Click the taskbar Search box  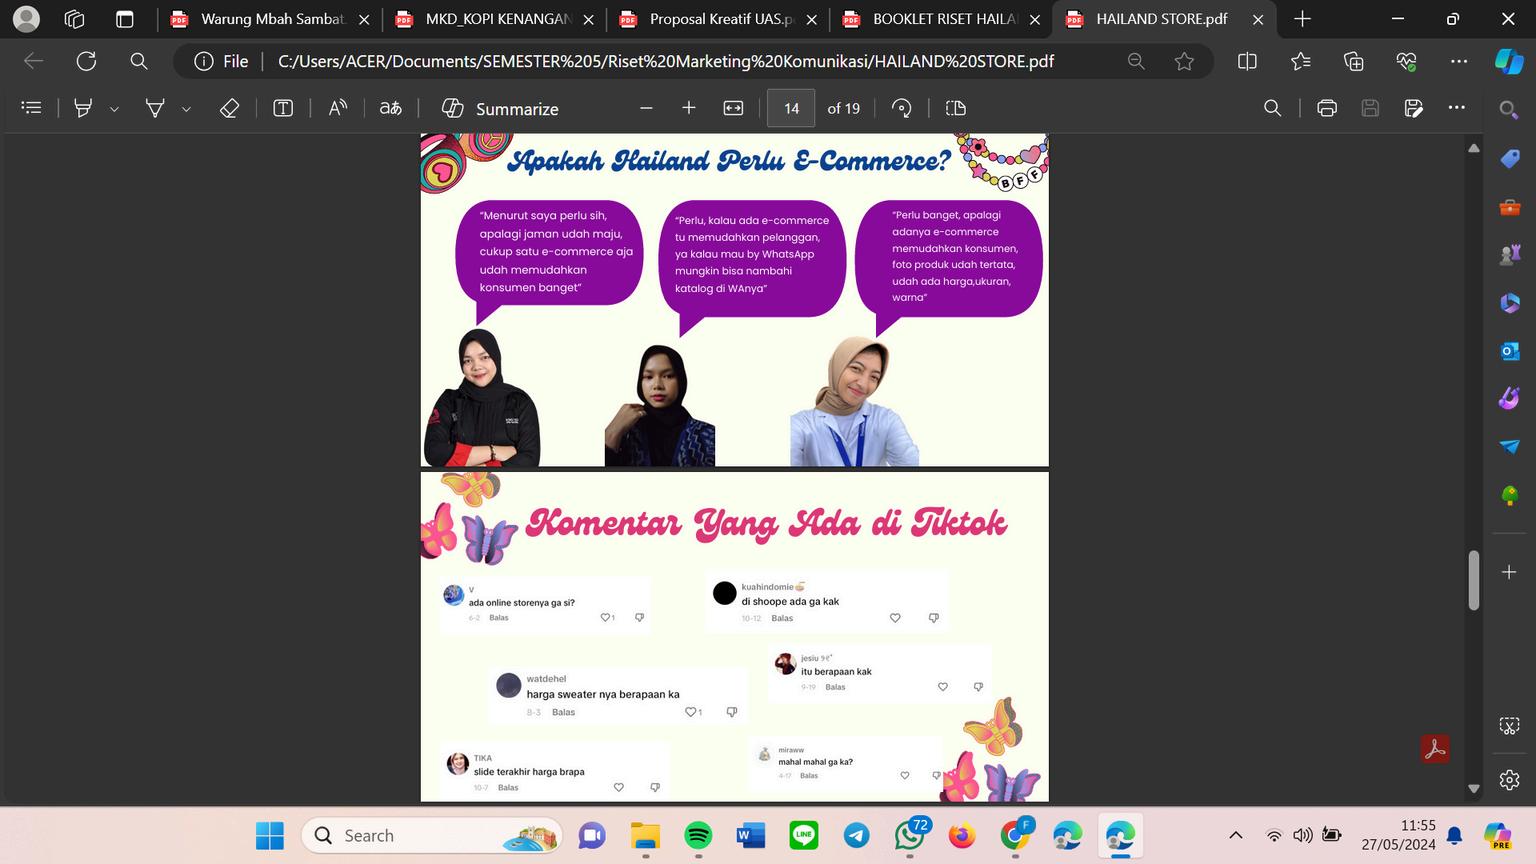click(x=432, y=836)
